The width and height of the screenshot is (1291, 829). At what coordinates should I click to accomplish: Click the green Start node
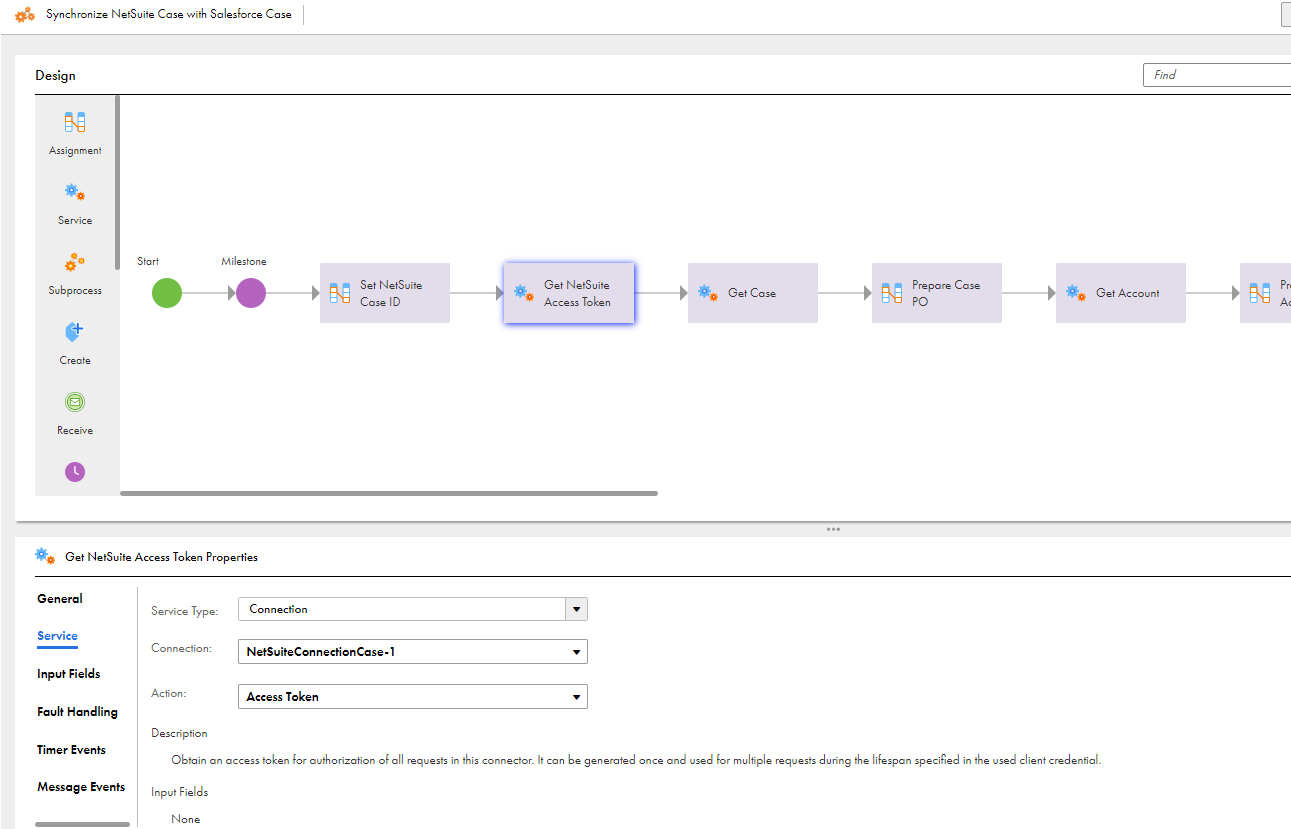pos(167,293)
